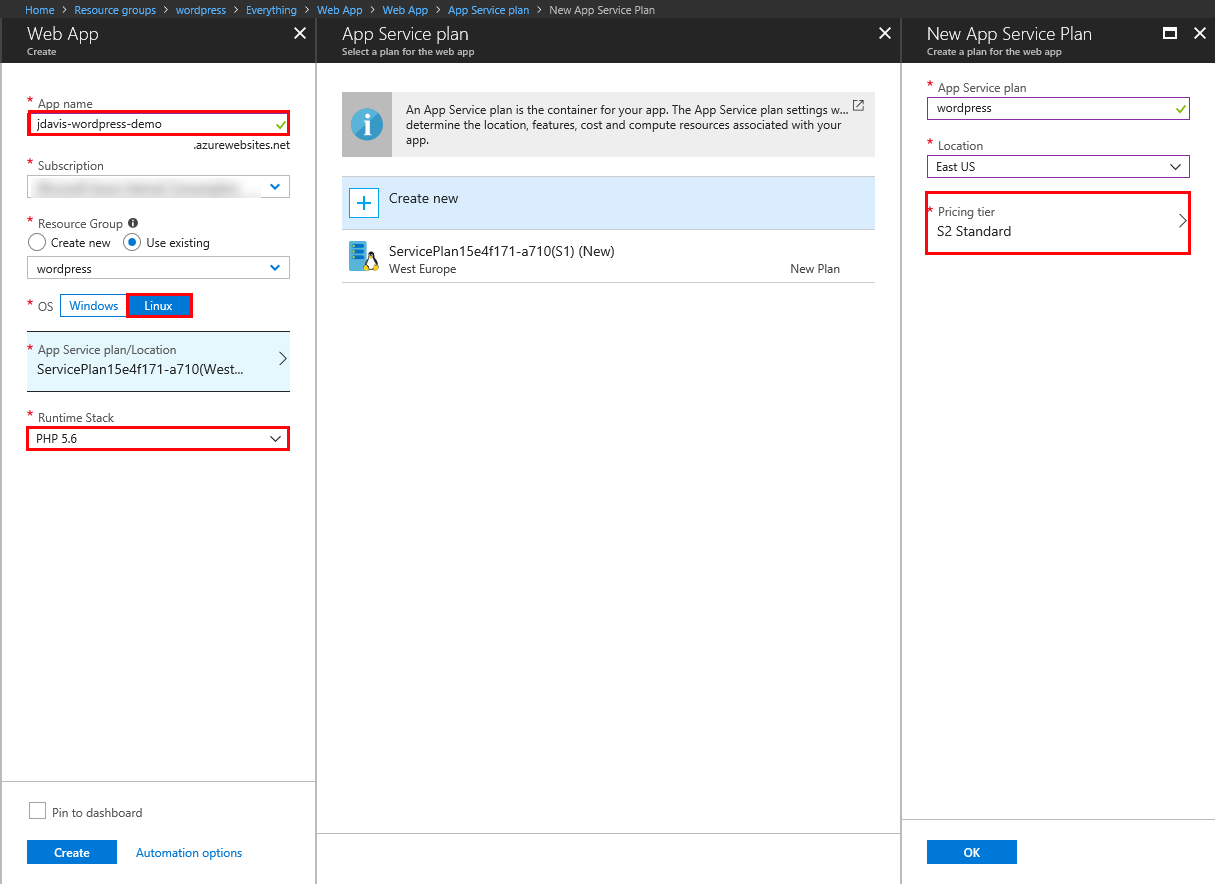This screenshot has height=884, width=1215.
Task: Click the App name input field
Action: (x=158, y=124)
